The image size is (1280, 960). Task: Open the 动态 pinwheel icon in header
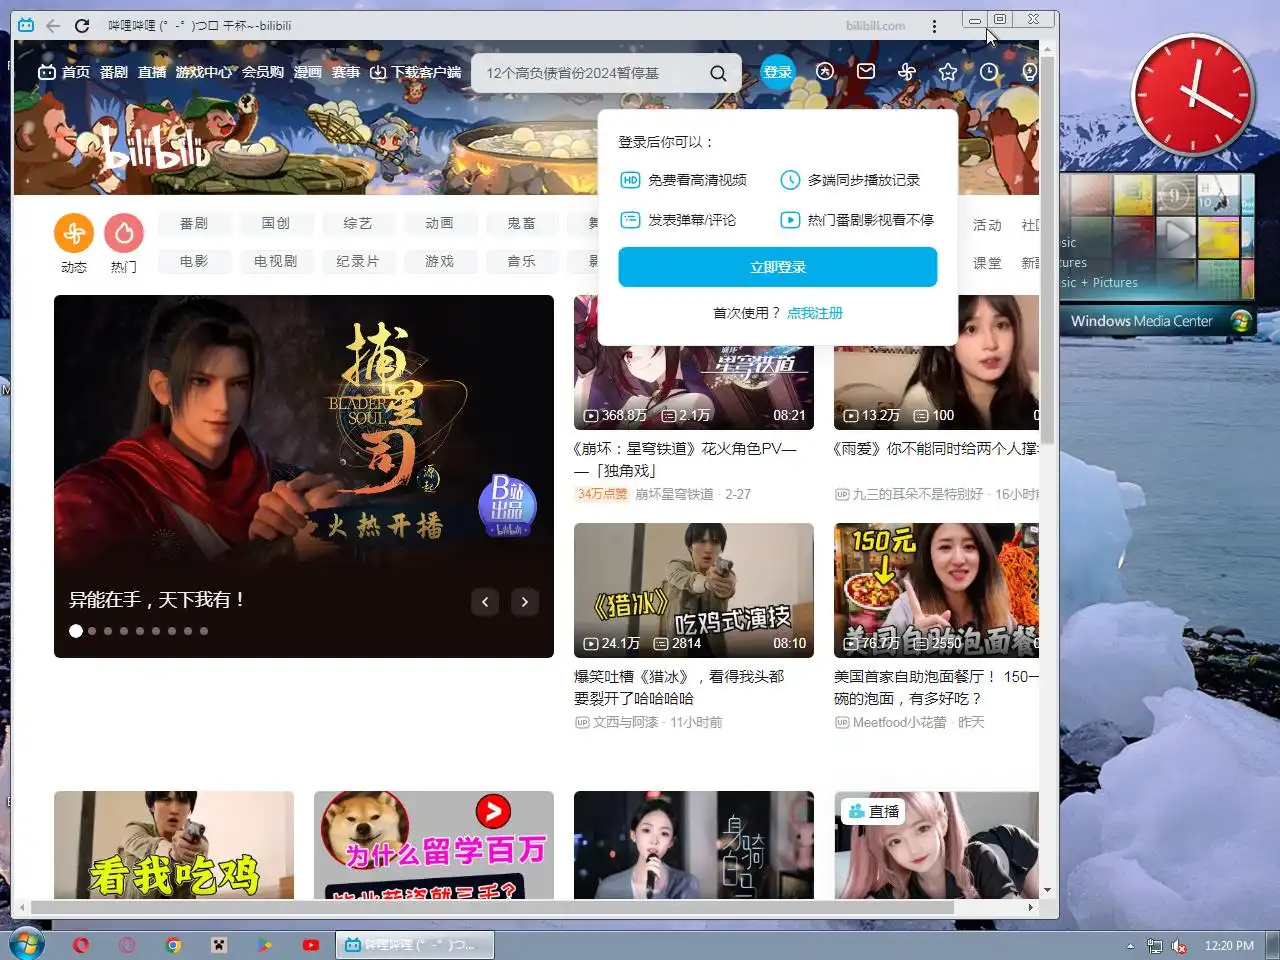(x=907, y=71)
